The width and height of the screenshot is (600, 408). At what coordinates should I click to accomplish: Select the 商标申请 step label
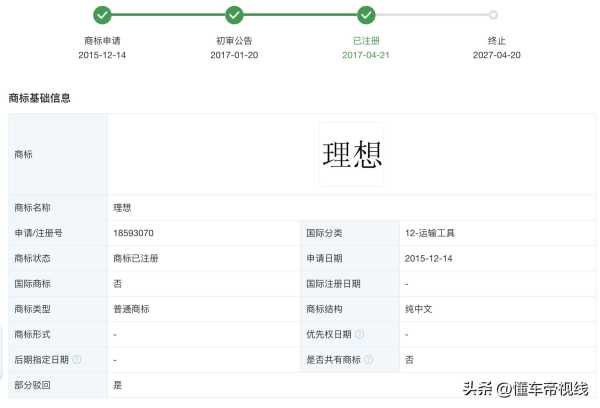point(102,41)
